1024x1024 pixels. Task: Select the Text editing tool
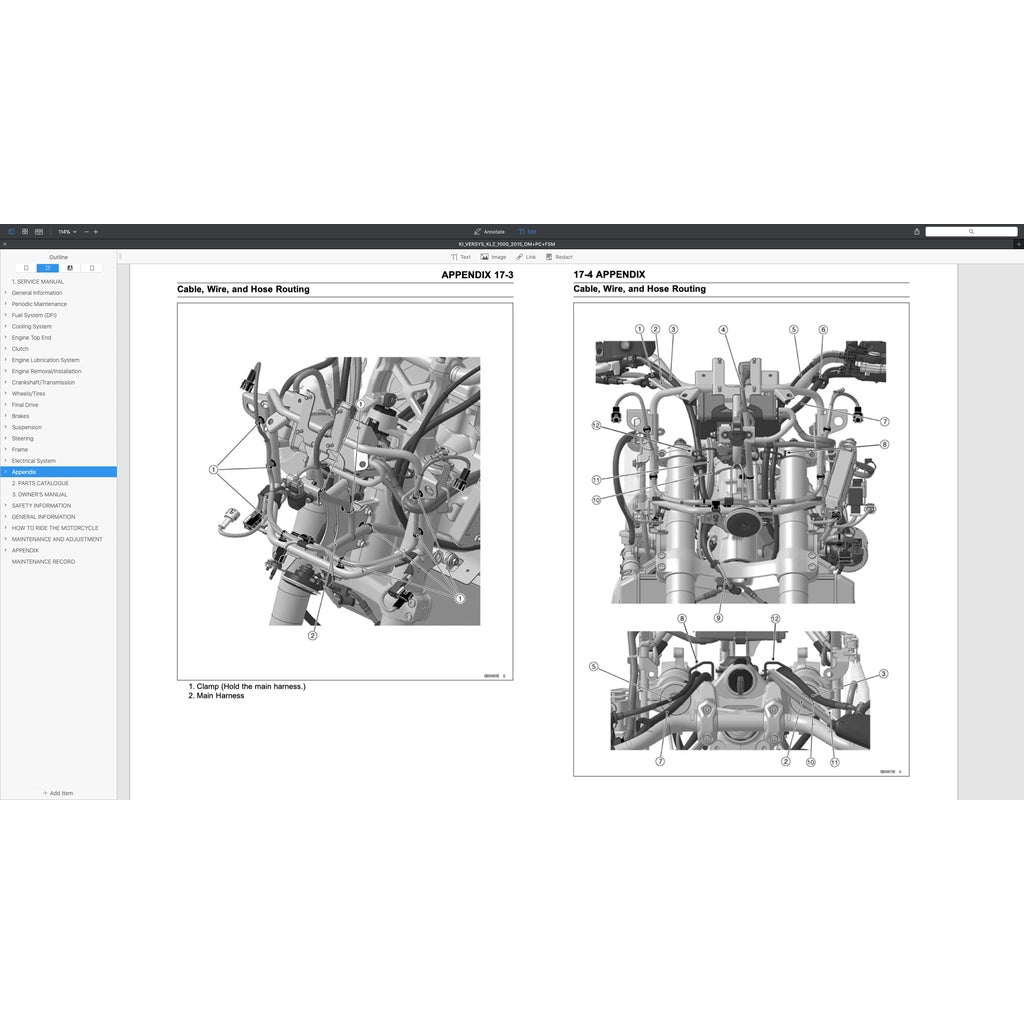click(x=461, y=257)
